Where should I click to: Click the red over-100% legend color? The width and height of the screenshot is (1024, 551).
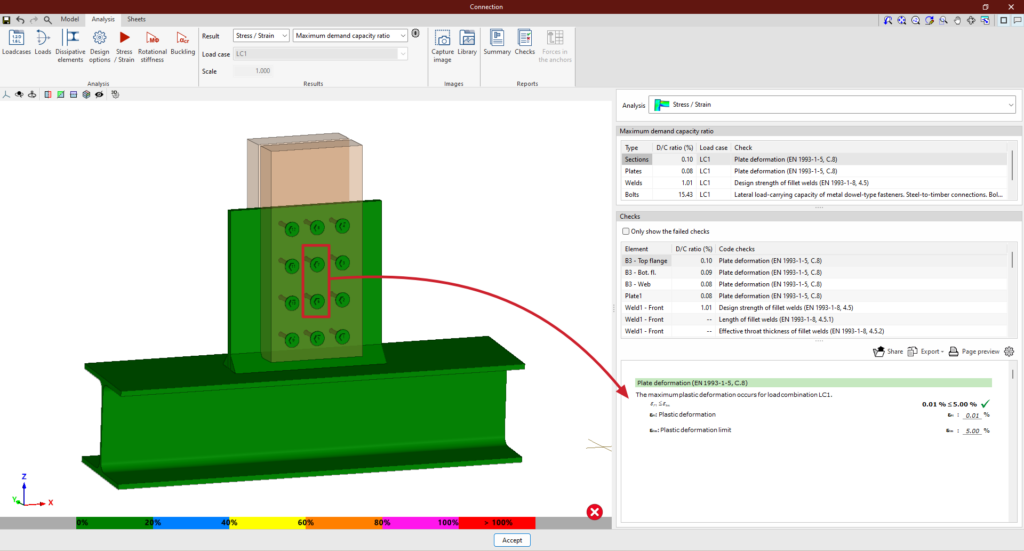[497, 523]
